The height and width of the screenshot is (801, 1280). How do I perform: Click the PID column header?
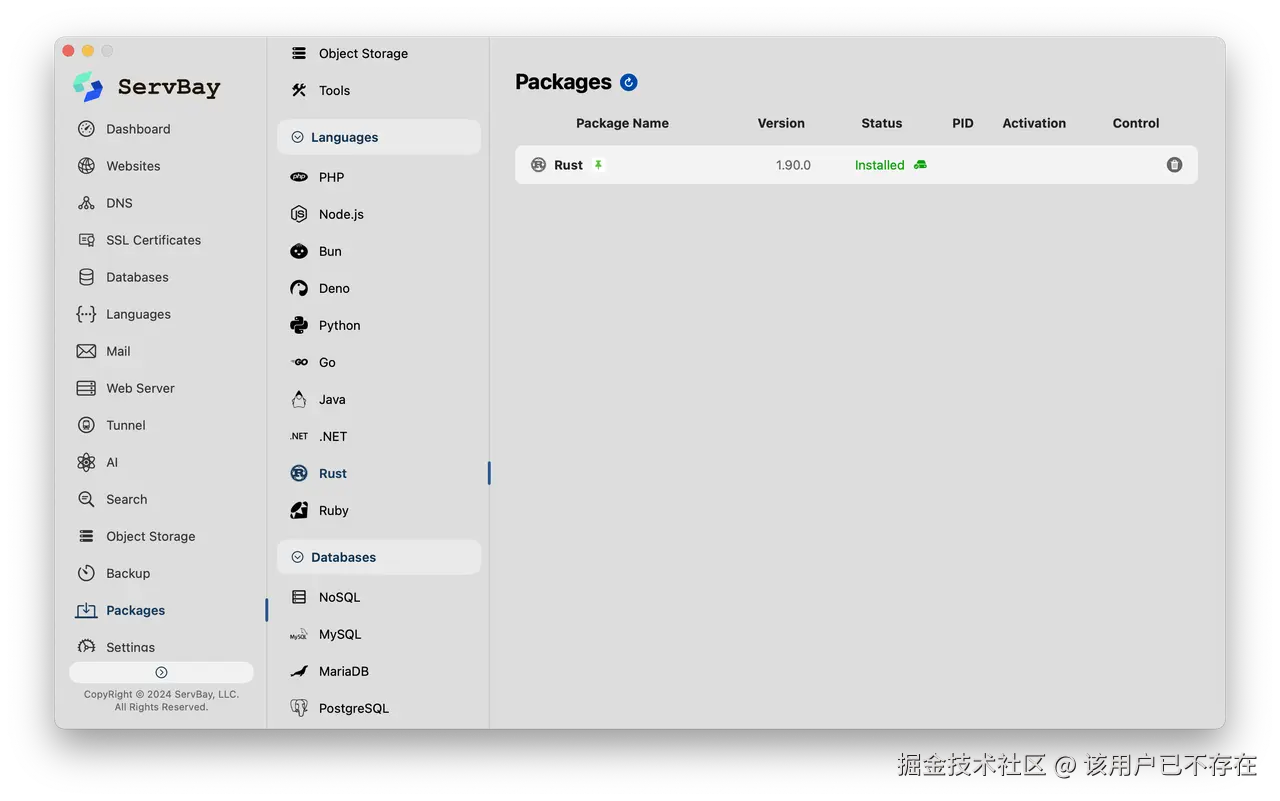click(963, 123)
